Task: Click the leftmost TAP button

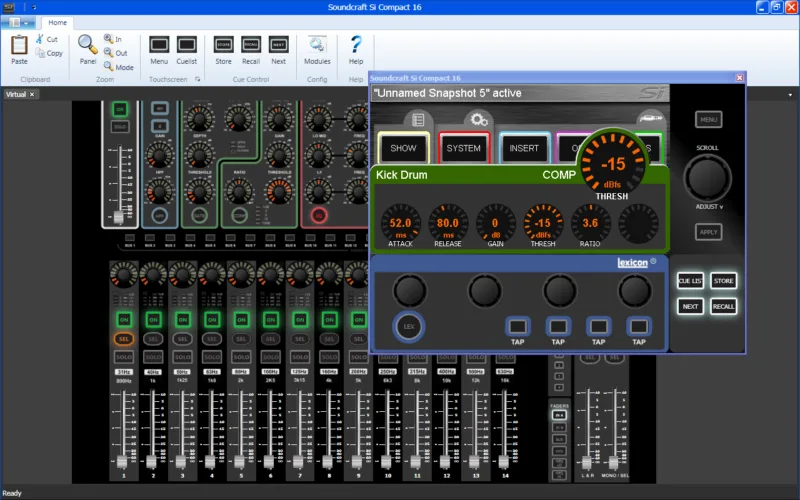Action: (x=518, y=326)
